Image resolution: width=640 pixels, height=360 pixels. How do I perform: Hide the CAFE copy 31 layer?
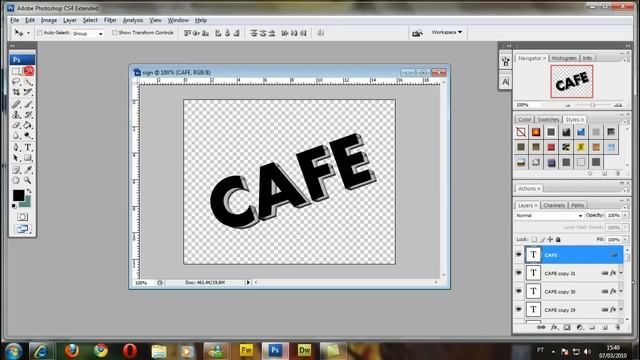[x=519, y=273]
